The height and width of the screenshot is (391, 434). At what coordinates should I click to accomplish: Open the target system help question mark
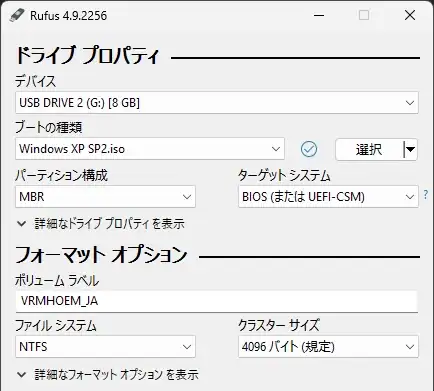(x=426, y=194)
